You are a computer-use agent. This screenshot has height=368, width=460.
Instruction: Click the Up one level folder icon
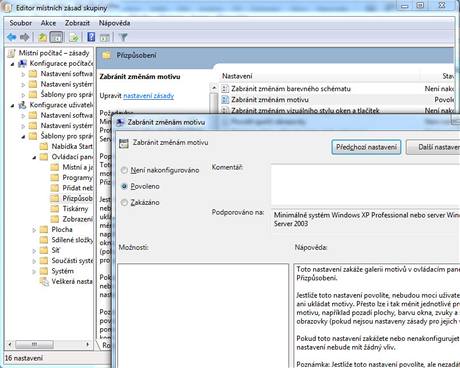[42, 37]
